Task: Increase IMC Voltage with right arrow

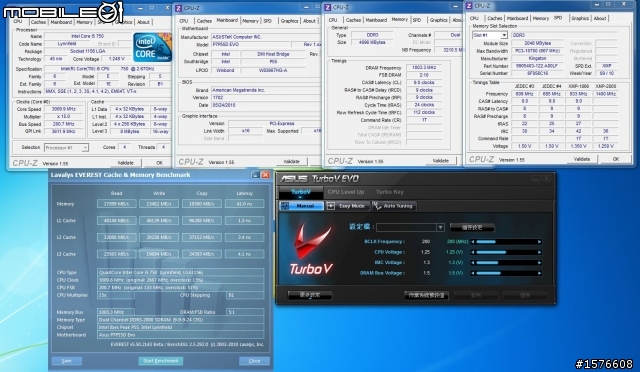Action: coord(540,263)
